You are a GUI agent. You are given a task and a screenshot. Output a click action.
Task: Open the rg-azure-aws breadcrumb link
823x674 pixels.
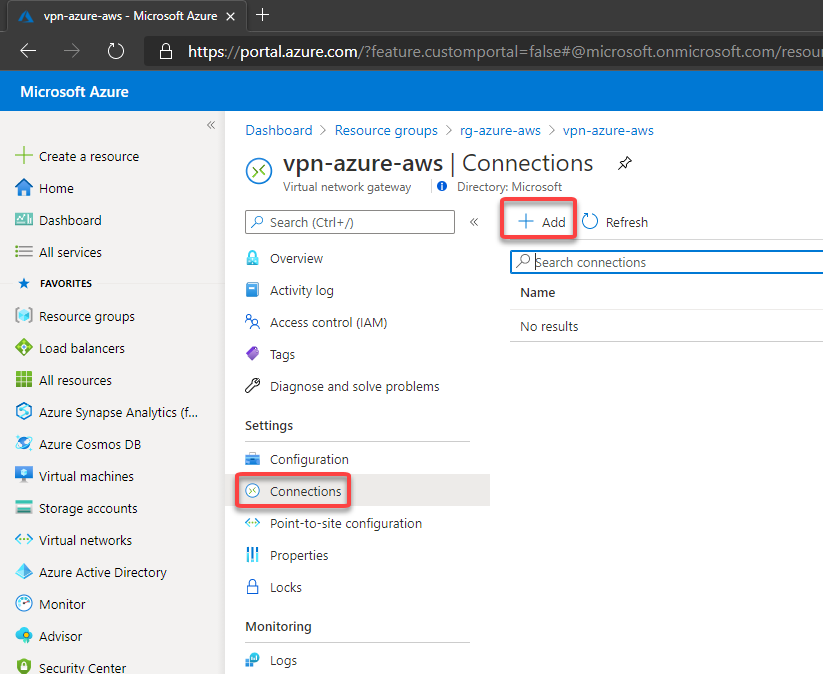pyautogui.click(x=500, y=130)
